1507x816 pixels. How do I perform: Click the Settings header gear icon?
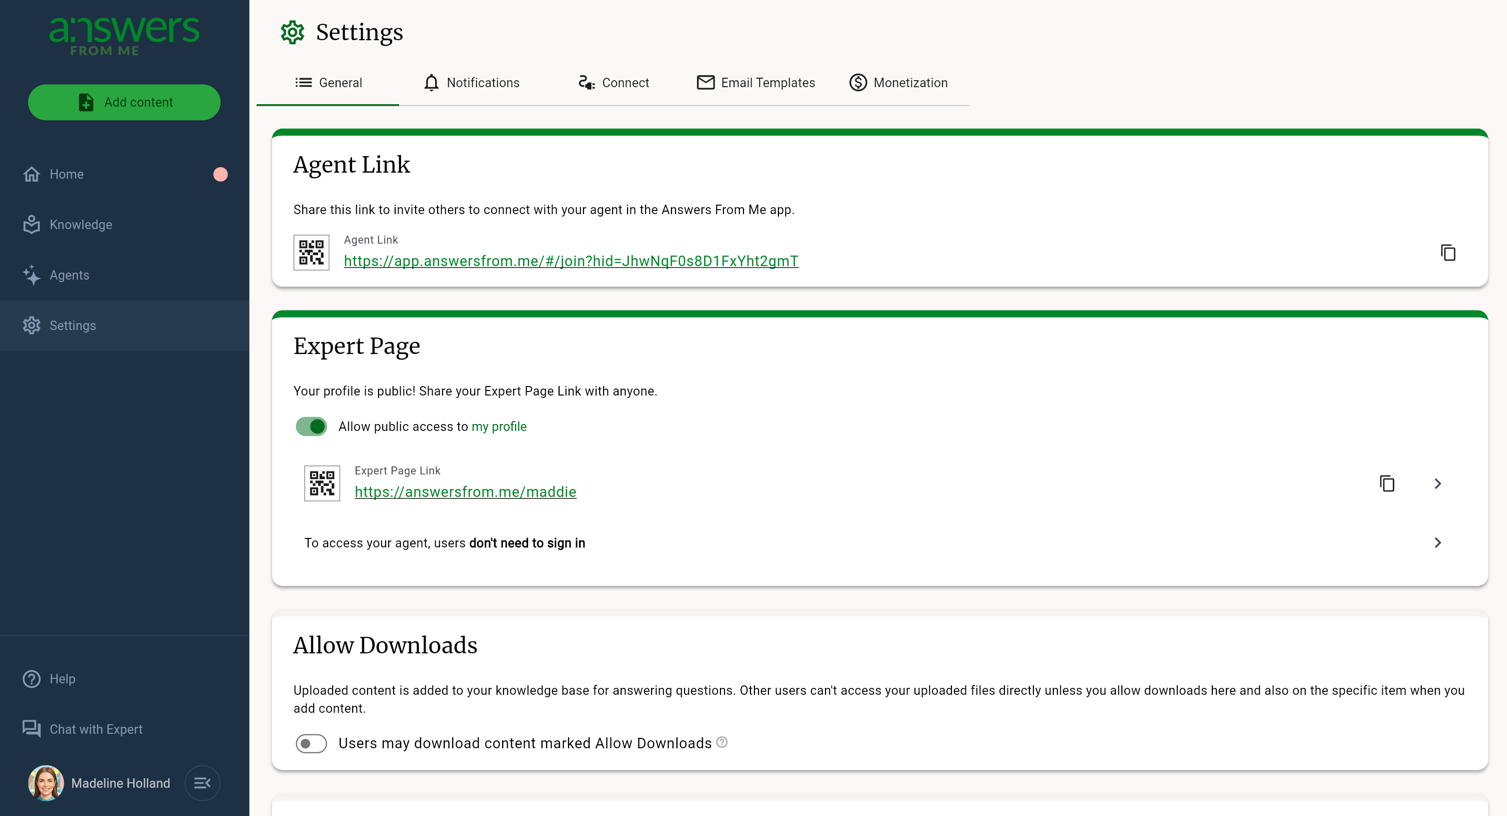pos(292,33)
